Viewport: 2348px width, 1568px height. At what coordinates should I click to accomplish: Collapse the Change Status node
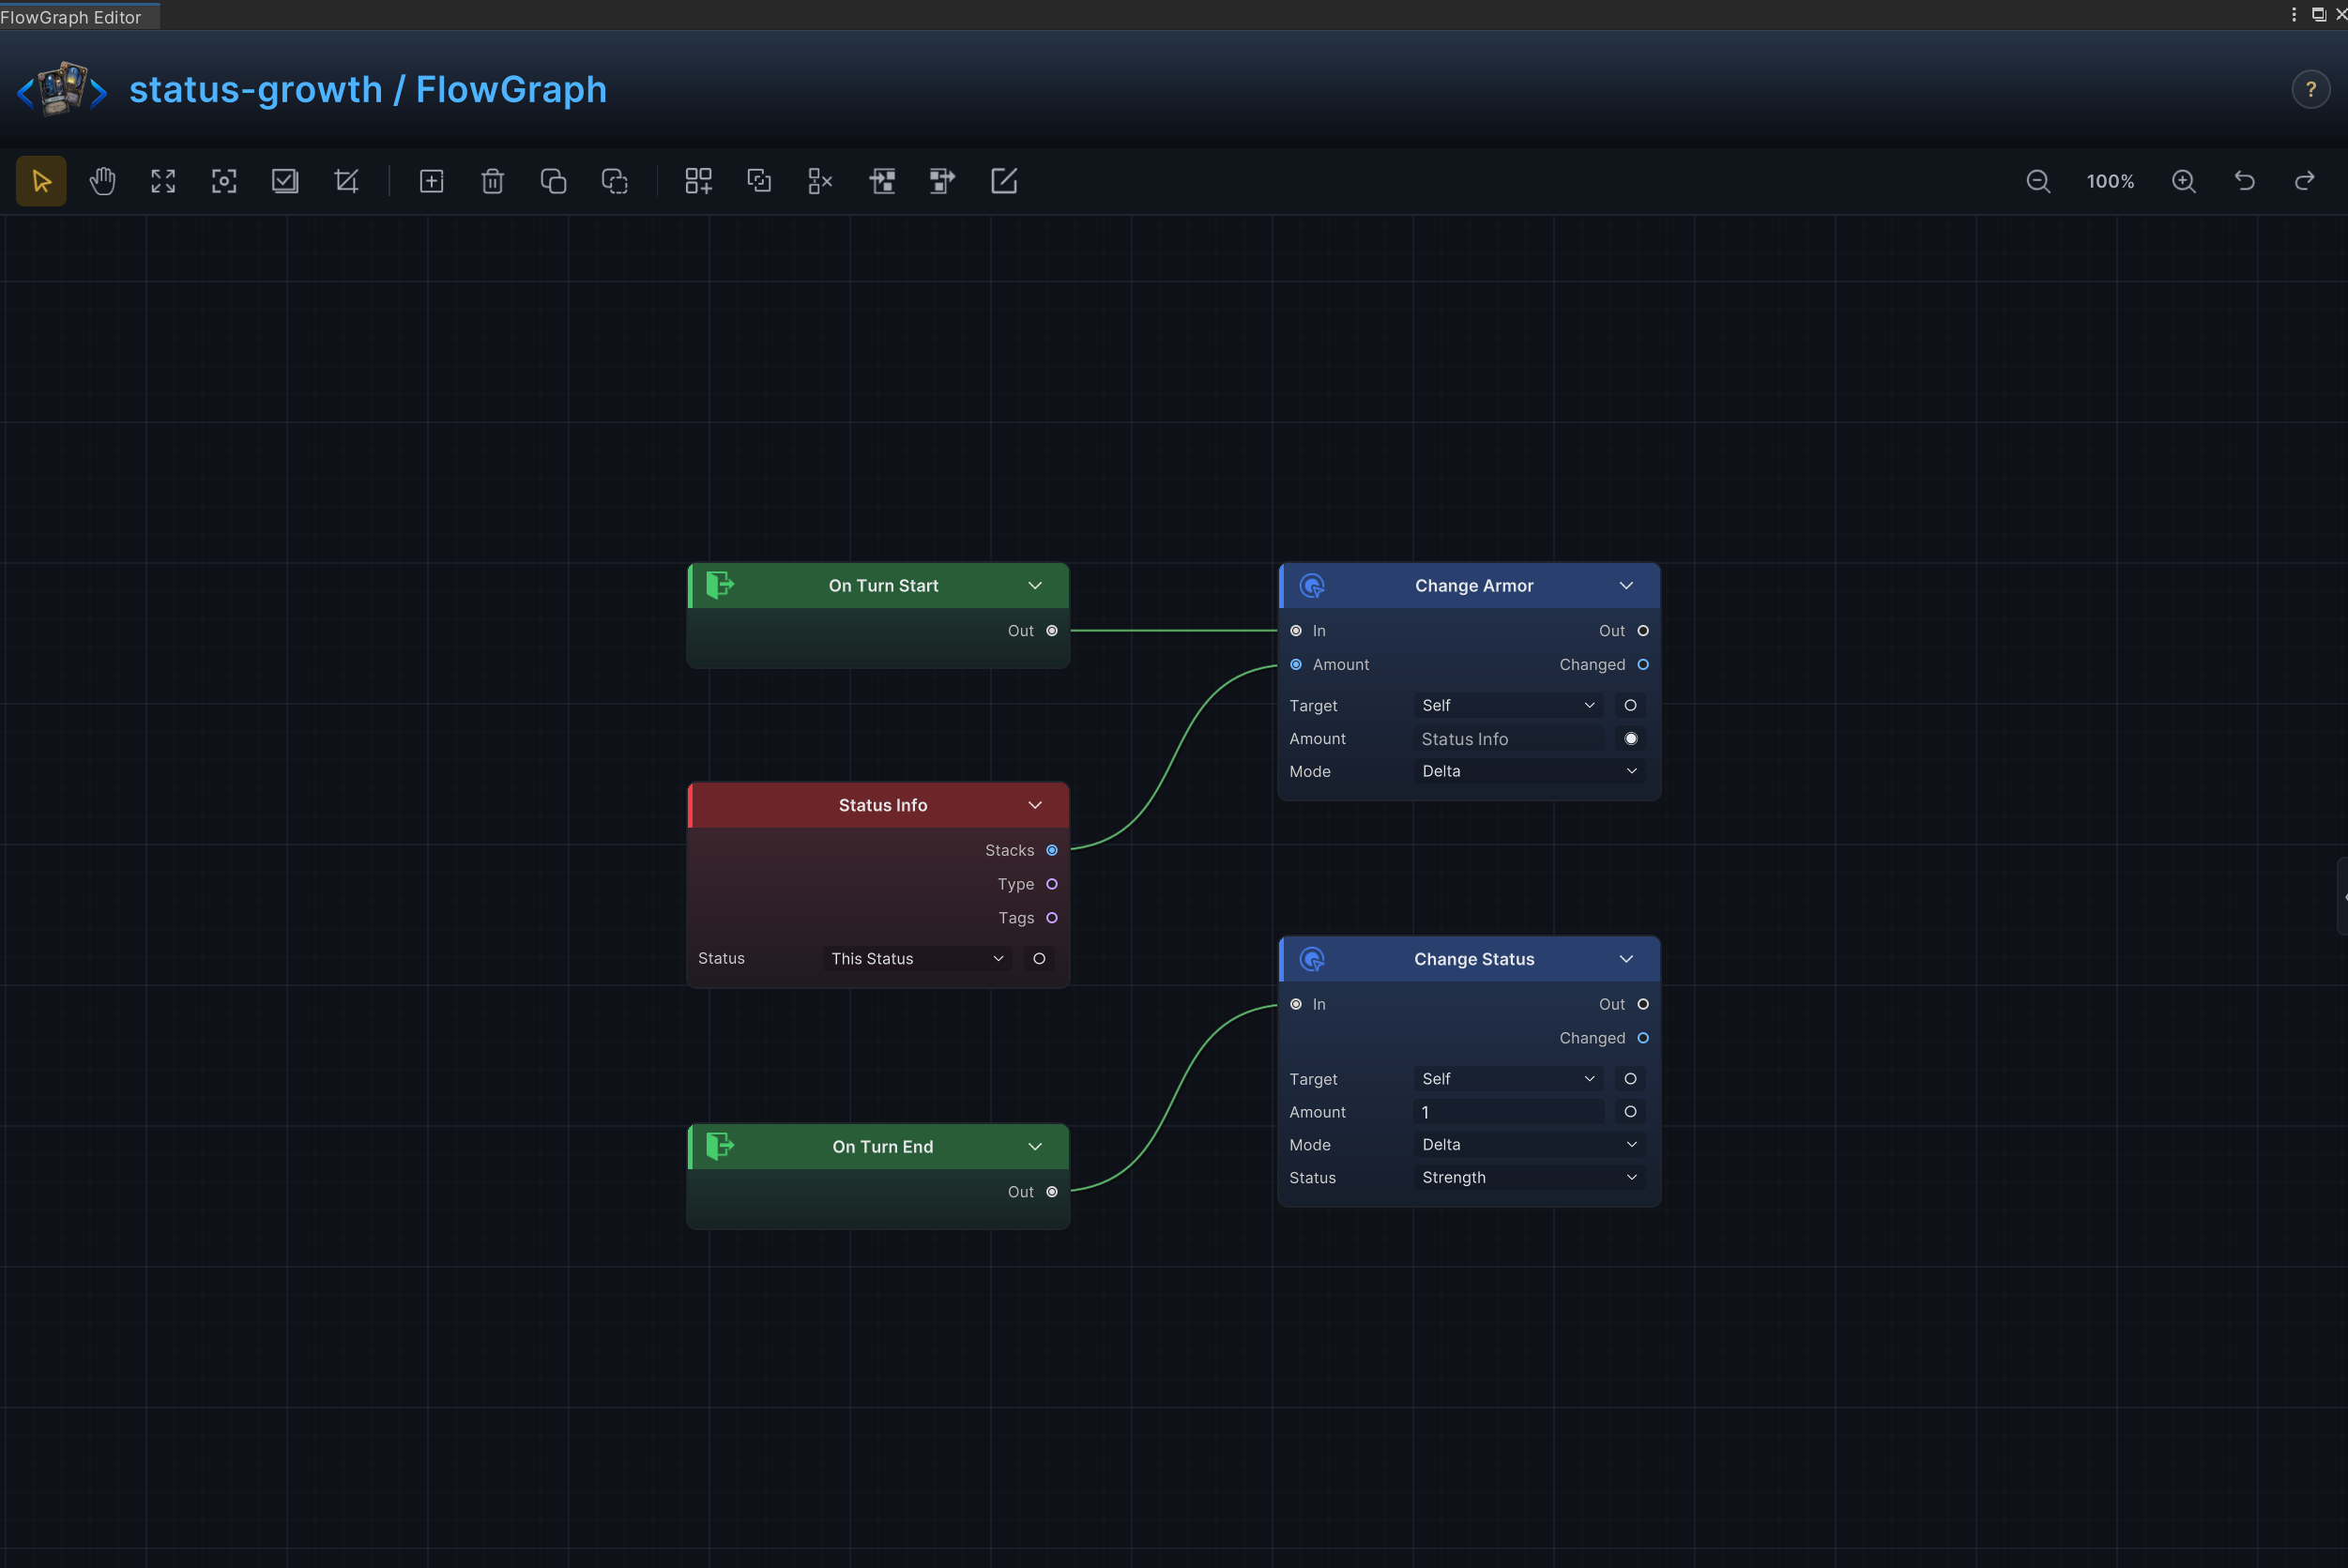1626,959
